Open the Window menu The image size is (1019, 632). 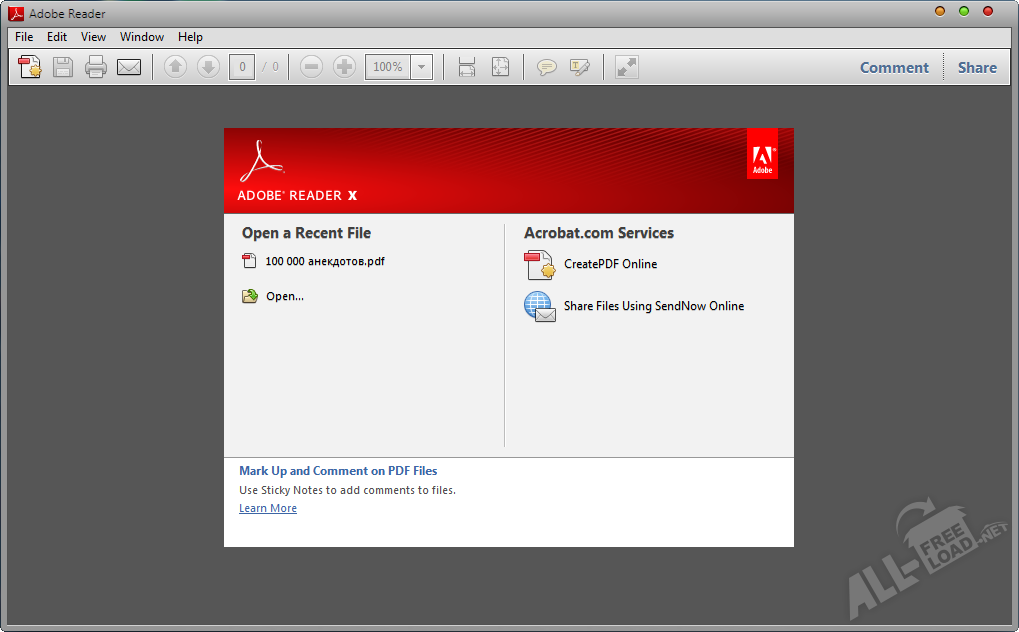tap(142, 37)
